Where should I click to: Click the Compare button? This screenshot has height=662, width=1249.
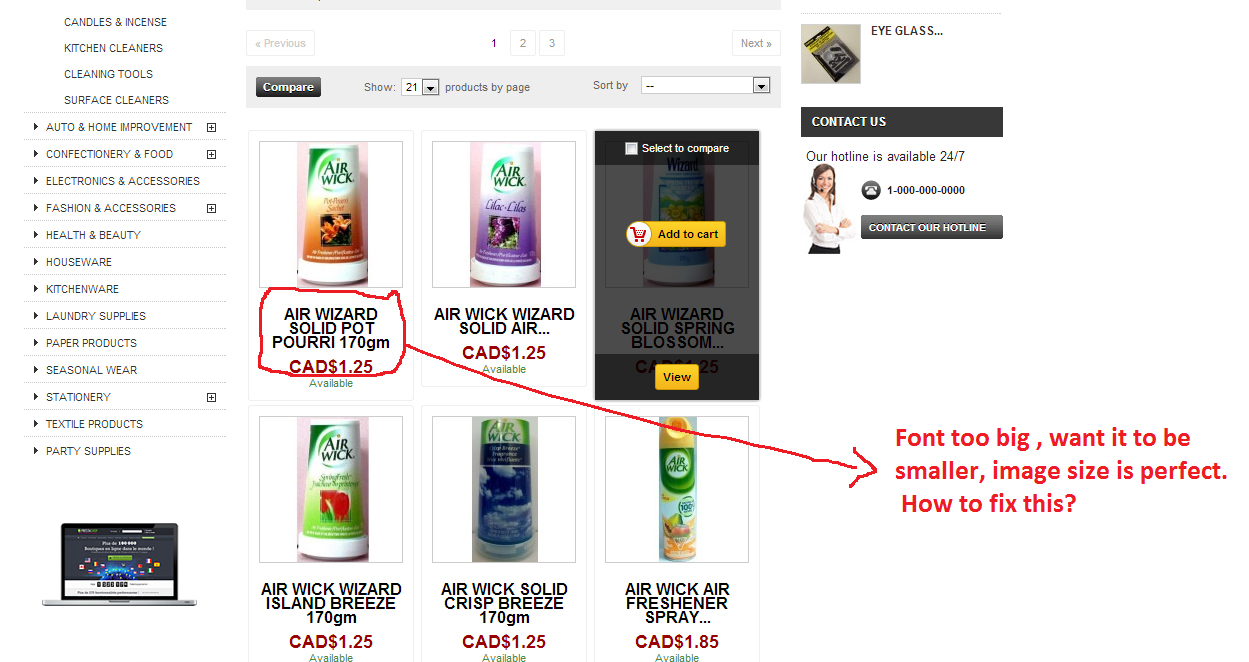(288, 87)
